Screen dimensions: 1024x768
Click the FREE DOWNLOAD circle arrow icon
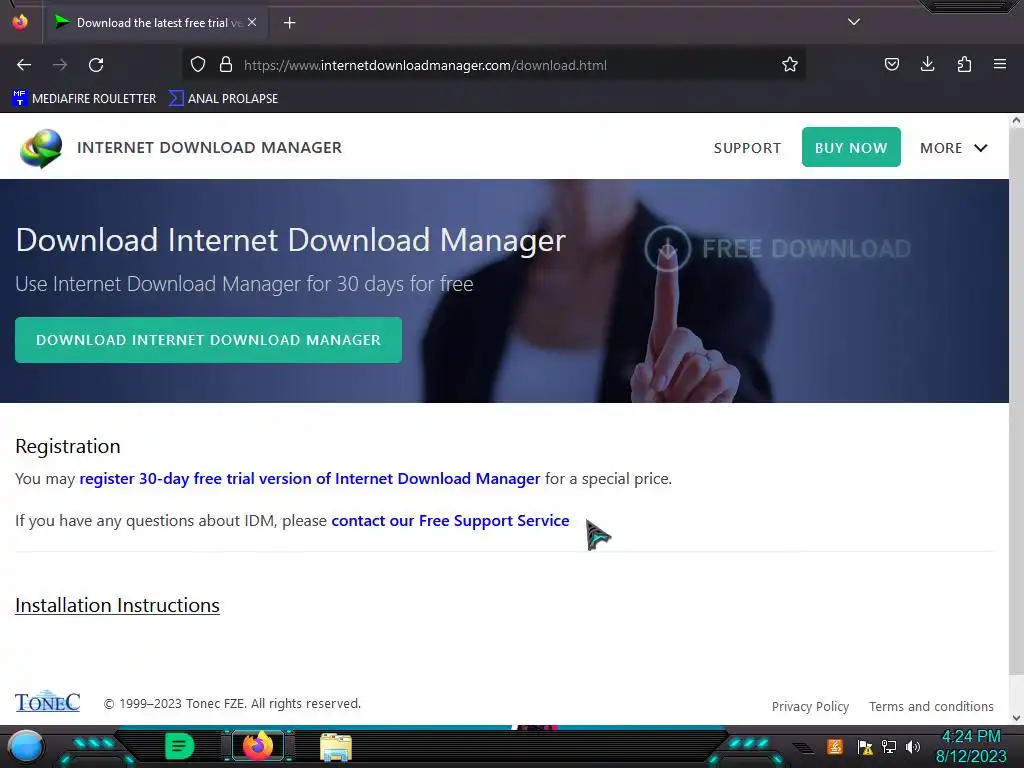pyautogui.click(x=667, y=248)
